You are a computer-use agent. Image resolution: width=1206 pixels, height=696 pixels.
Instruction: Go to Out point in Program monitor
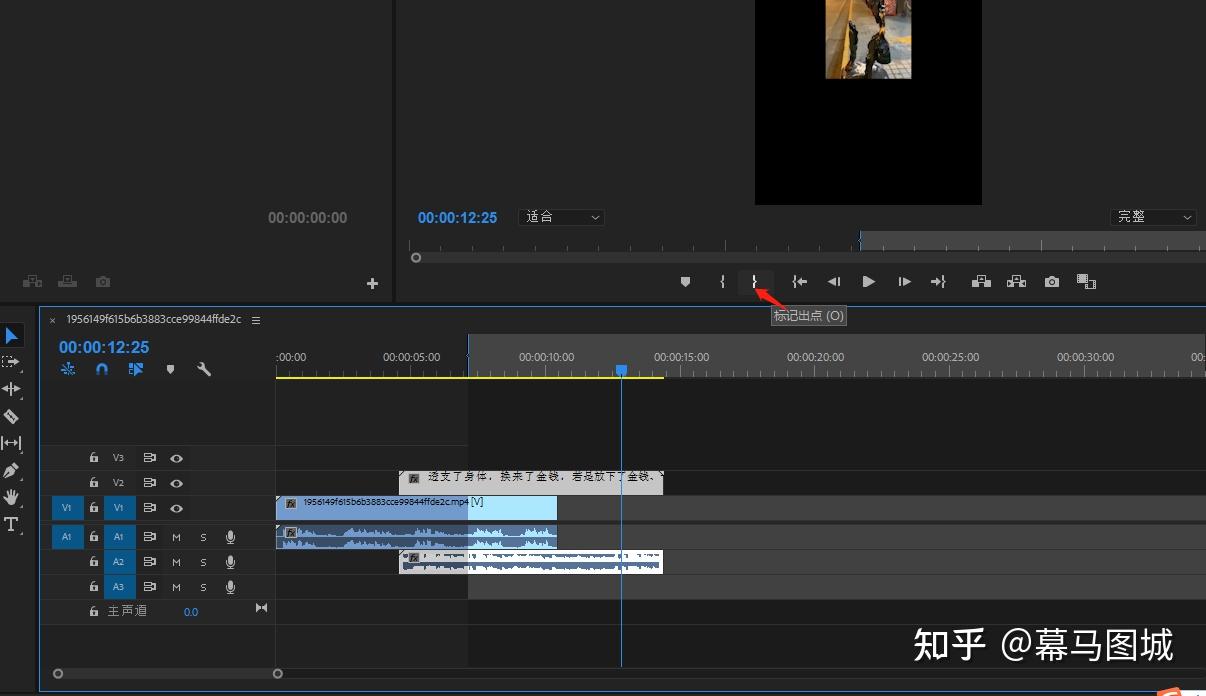click(938, 282)
